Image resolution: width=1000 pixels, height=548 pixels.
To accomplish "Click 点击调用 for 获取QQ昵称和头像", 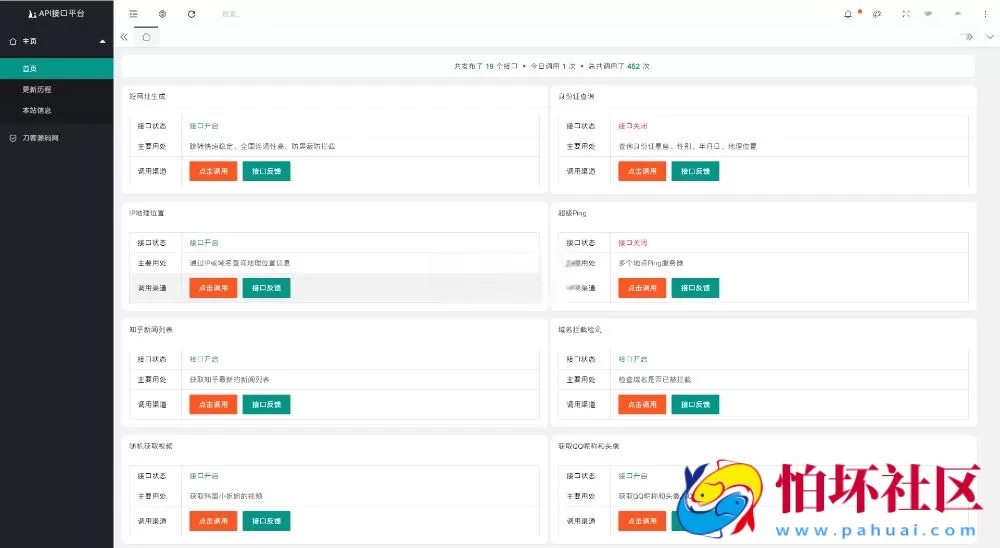I will [642, 521].
